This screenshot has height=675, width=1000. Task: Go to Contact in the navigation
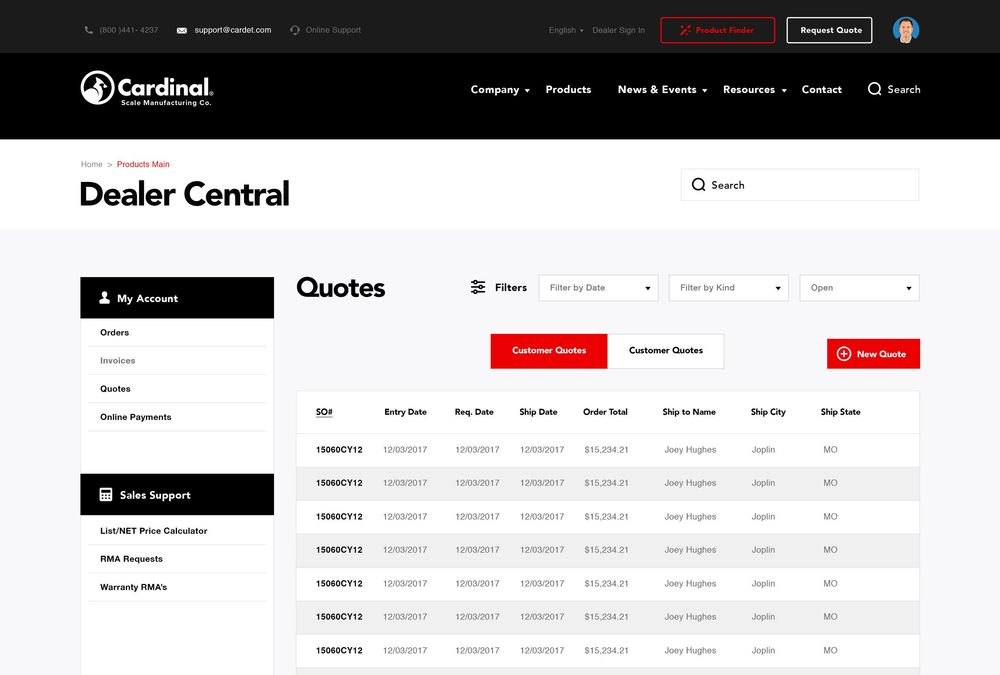click(x=821, y=90)
